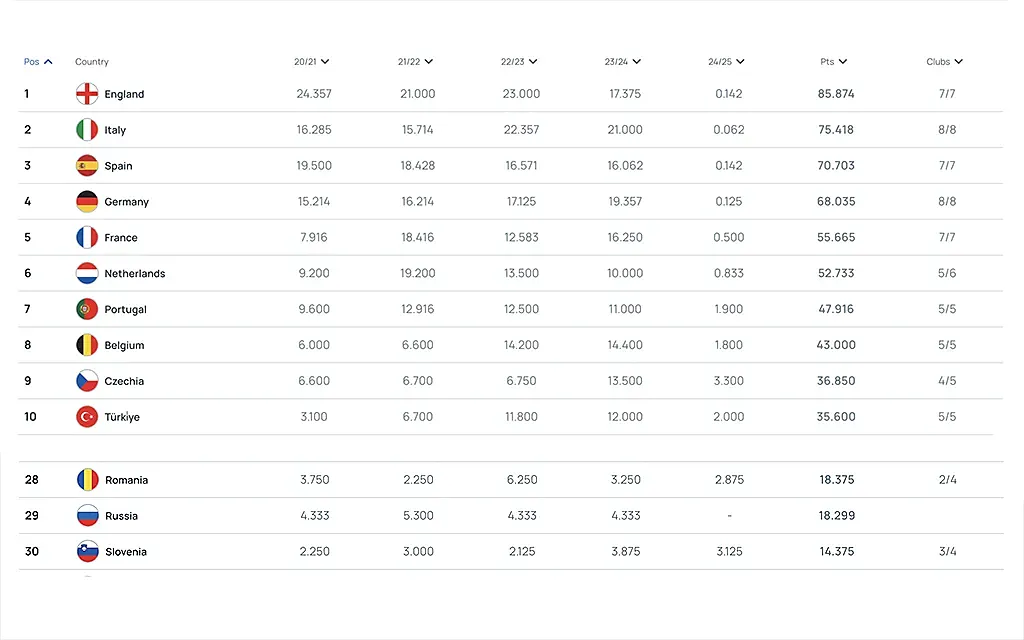Click the Czechia flag icon

(87, 381)
